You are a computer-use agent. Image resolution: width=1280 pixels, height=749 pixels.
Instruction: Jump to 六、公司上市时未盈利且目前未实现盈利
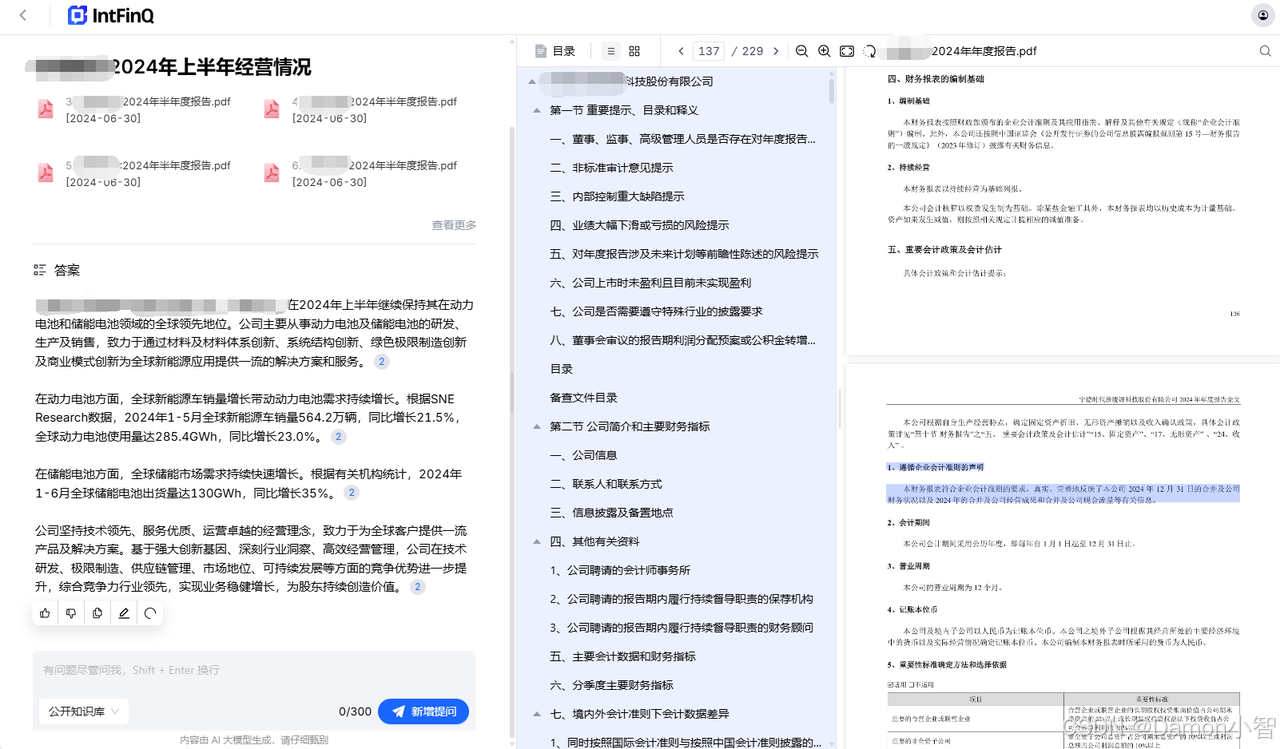[650, 283]
